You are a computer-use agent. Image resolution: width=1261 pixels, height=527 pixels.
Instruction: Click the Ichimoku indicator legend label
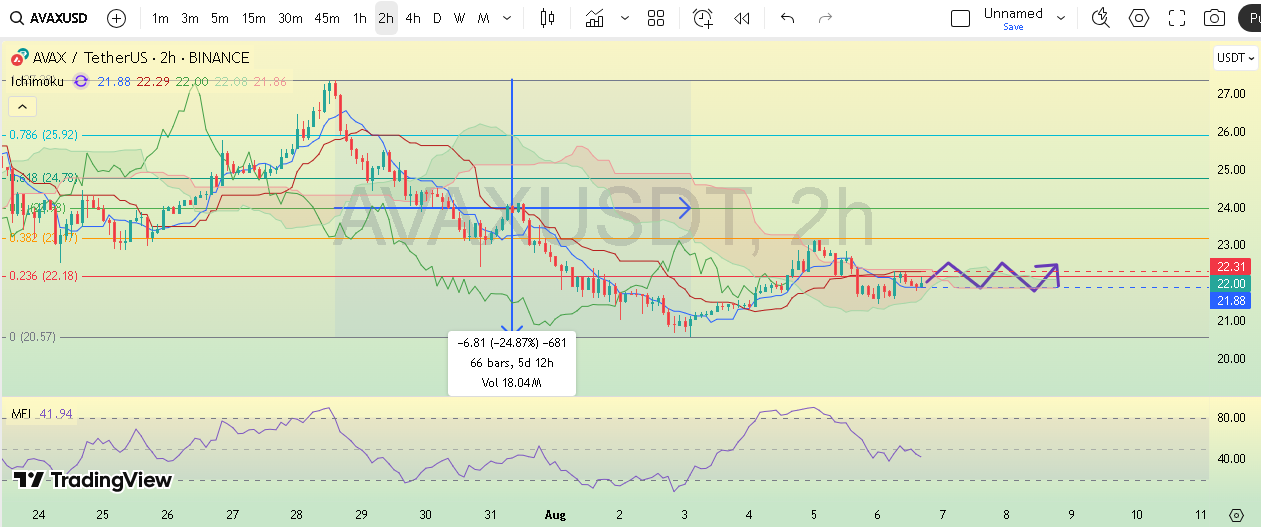tap(36, 81)
